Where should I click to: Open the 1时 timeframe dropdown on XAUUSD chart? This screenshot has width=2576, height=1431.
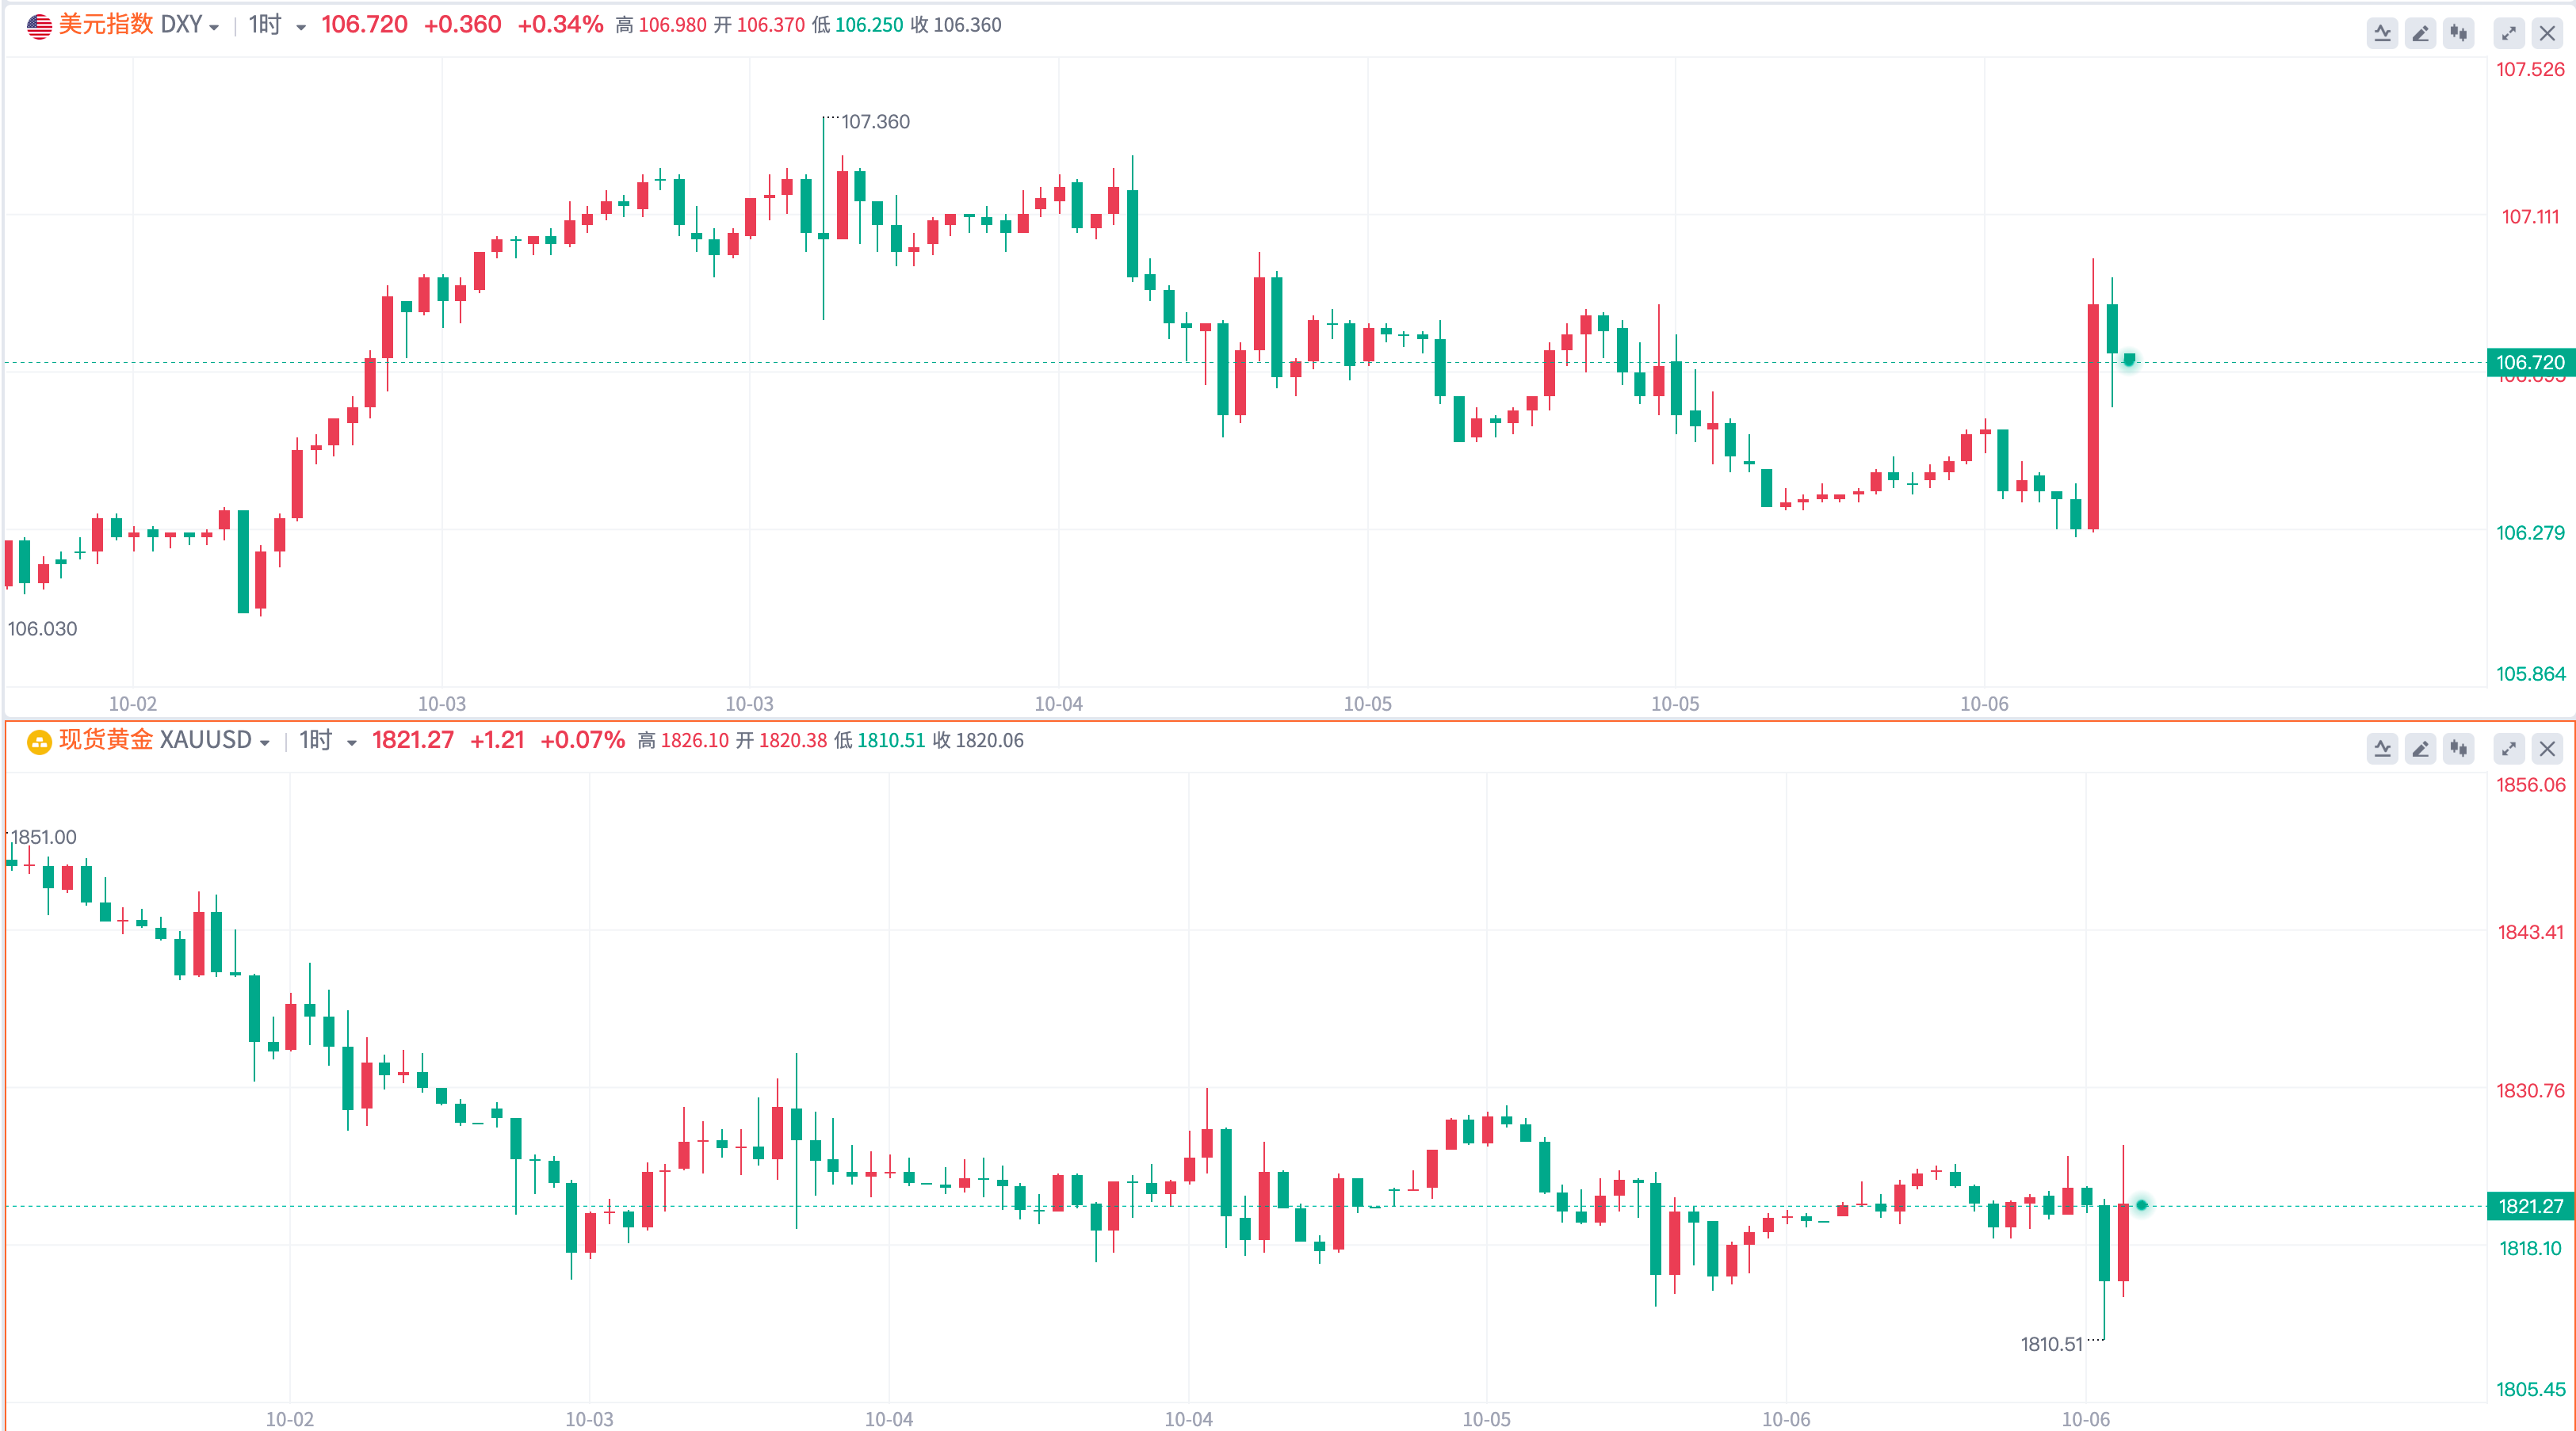(351, 743)
